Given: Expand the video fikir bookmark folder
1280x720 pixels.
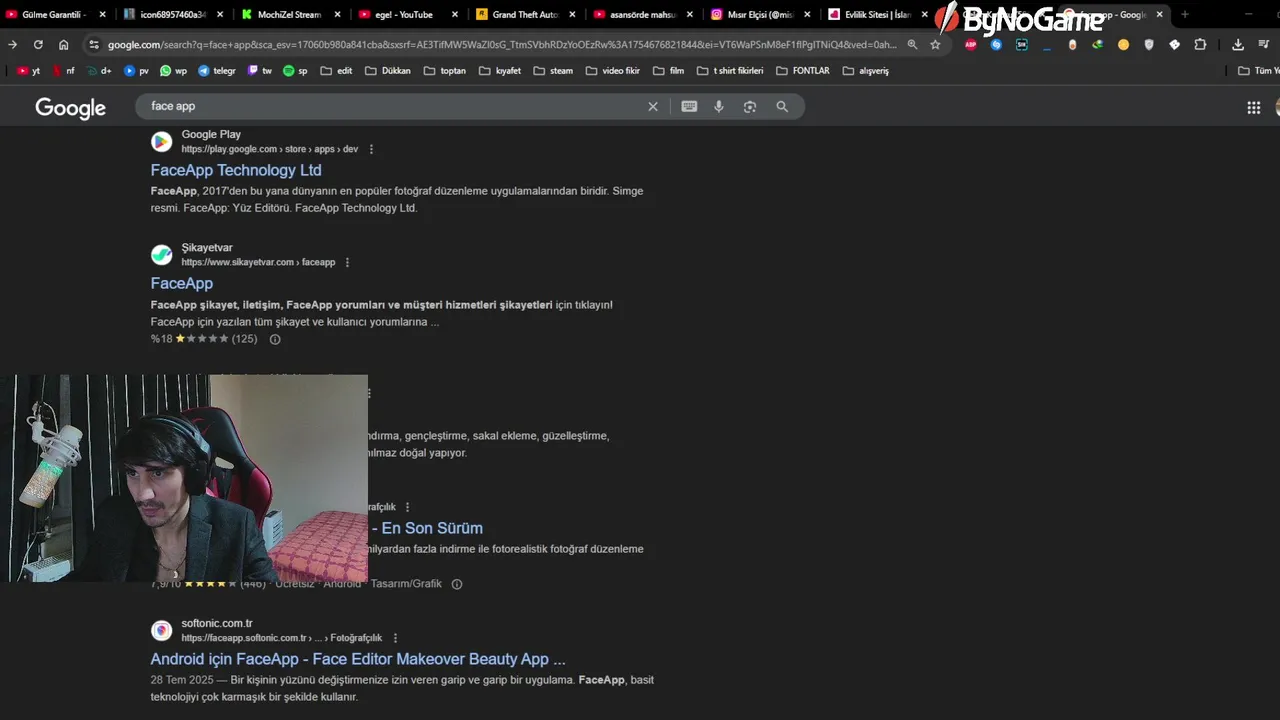Looking at the screenshot, I should (612, 71).
